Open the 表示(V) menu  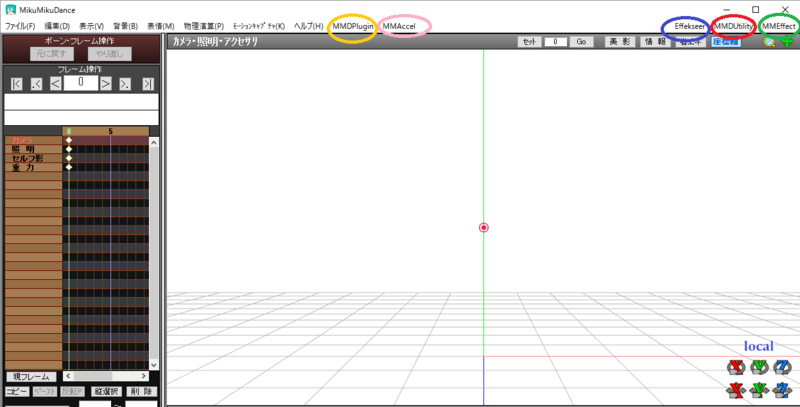pyautogui.click(x=91, y=26)
